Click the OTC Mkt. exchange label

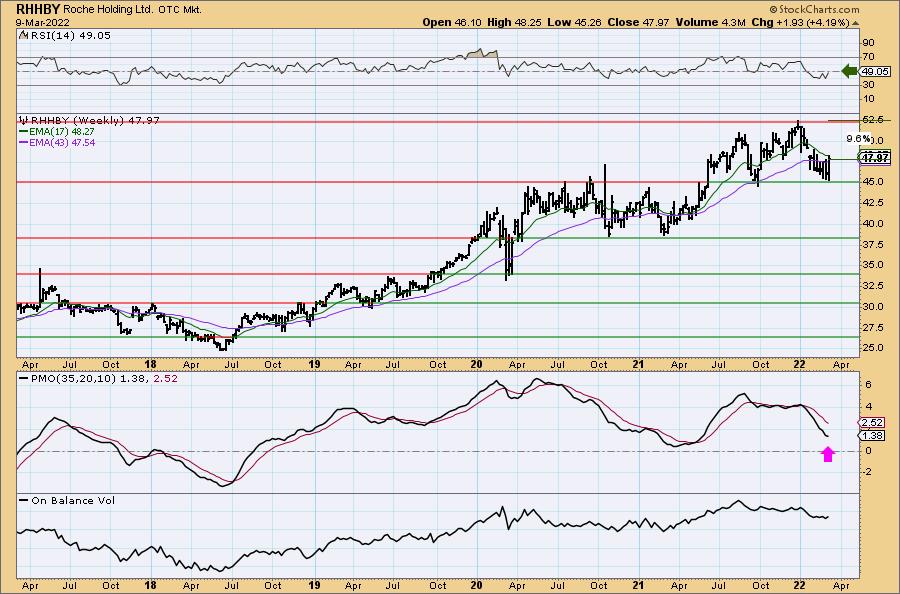click(x=179, y=10)
